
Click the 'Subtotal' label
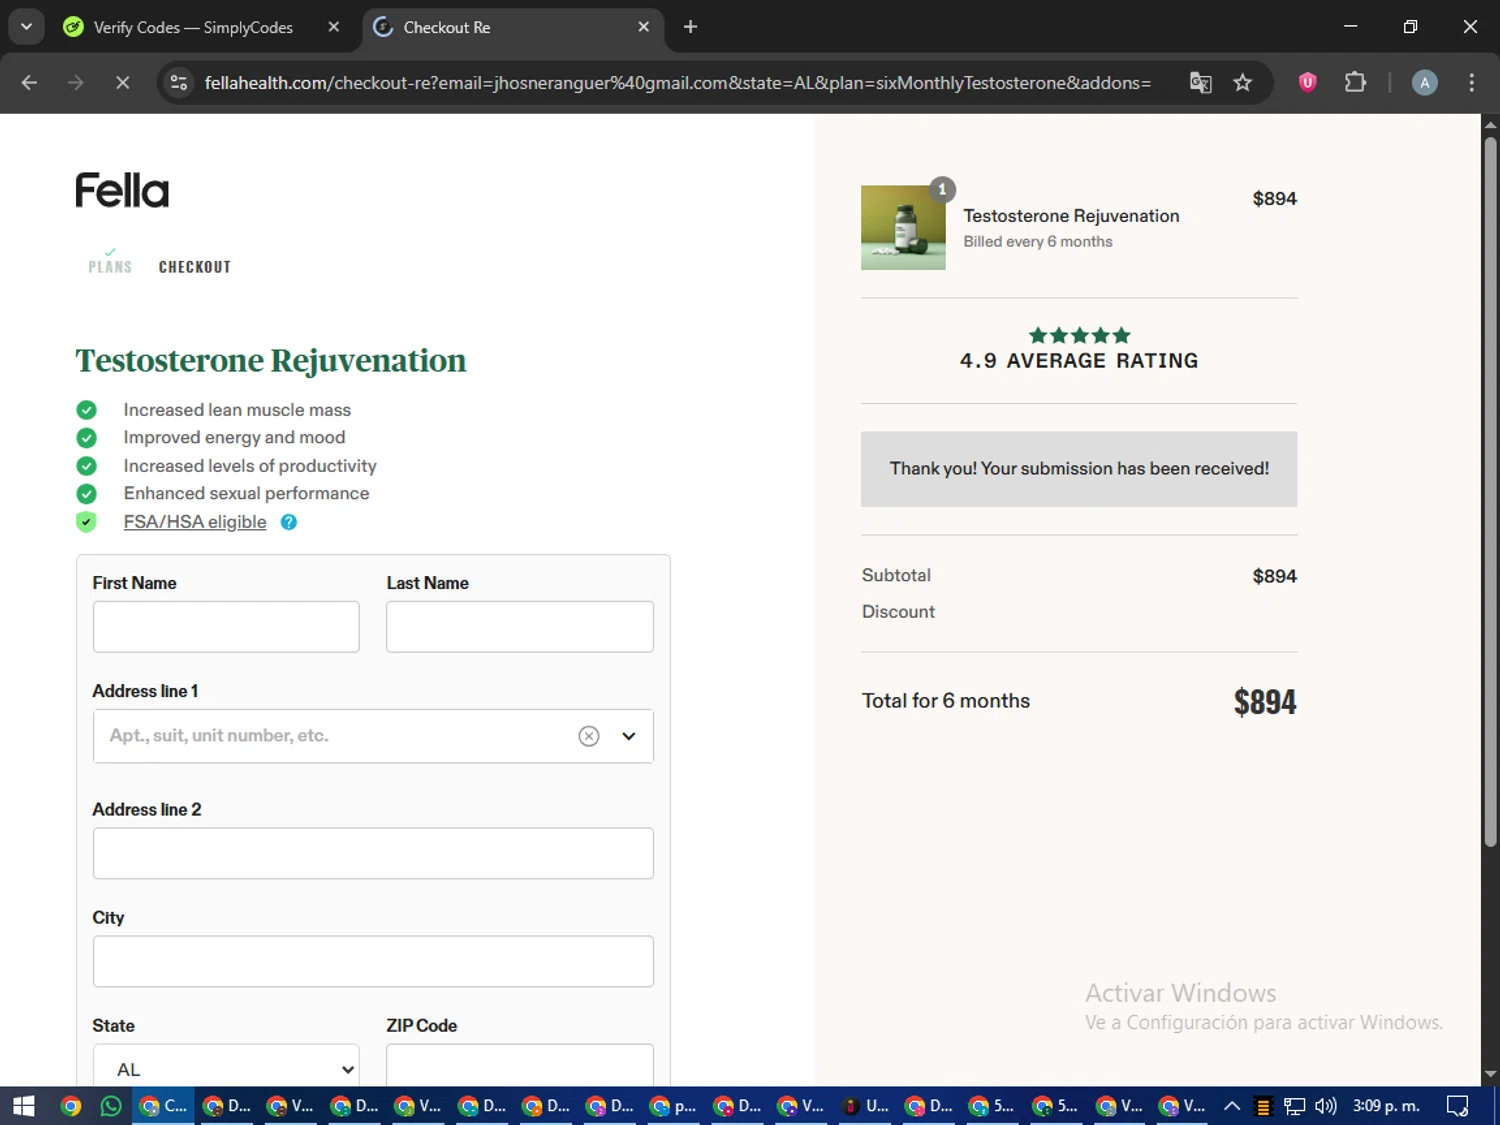[896, 576]
